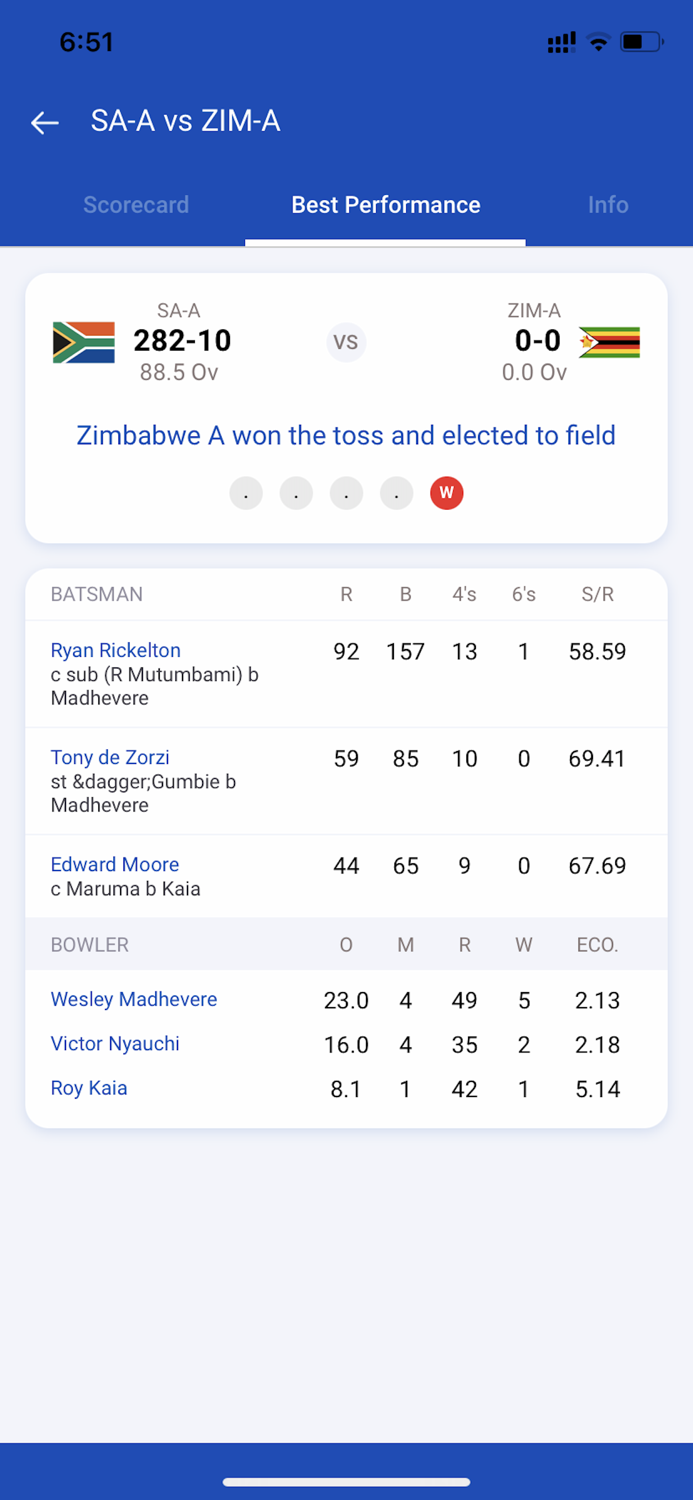Tap the South Africa flag icon
Viewport: 693px width, 1500px height.
coord(83,341)
